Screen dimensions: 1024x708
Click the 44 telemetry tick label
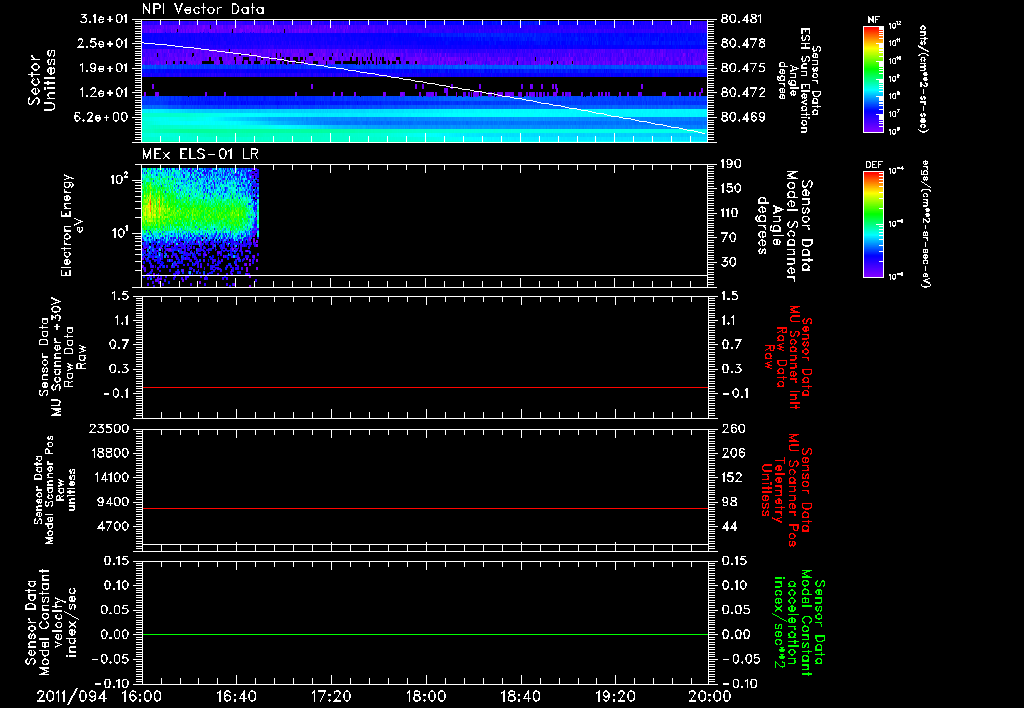(729, 526)
